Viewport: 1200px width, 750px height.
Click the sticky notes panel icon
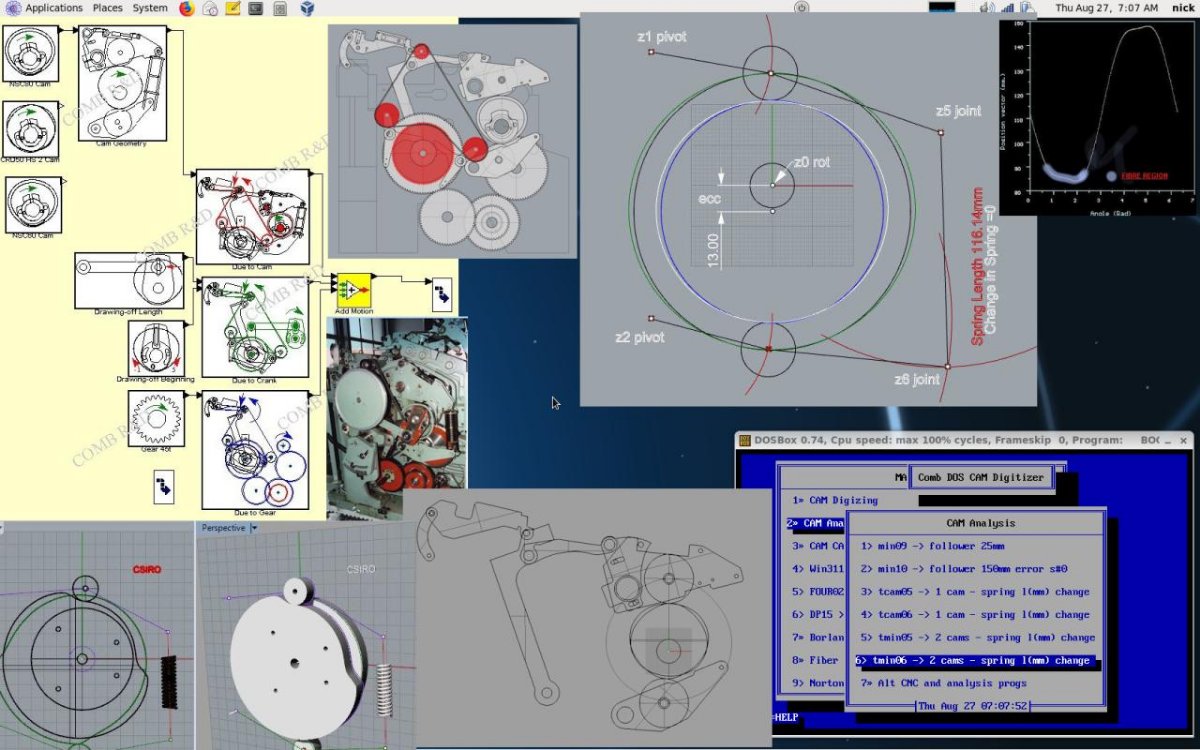tap(233, 8)
